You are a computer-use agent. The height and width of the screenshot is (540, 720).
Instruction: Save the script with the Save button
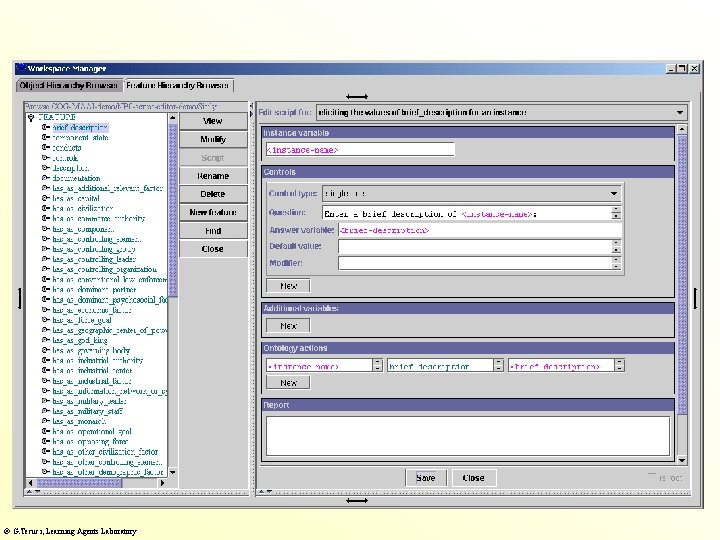426,478
